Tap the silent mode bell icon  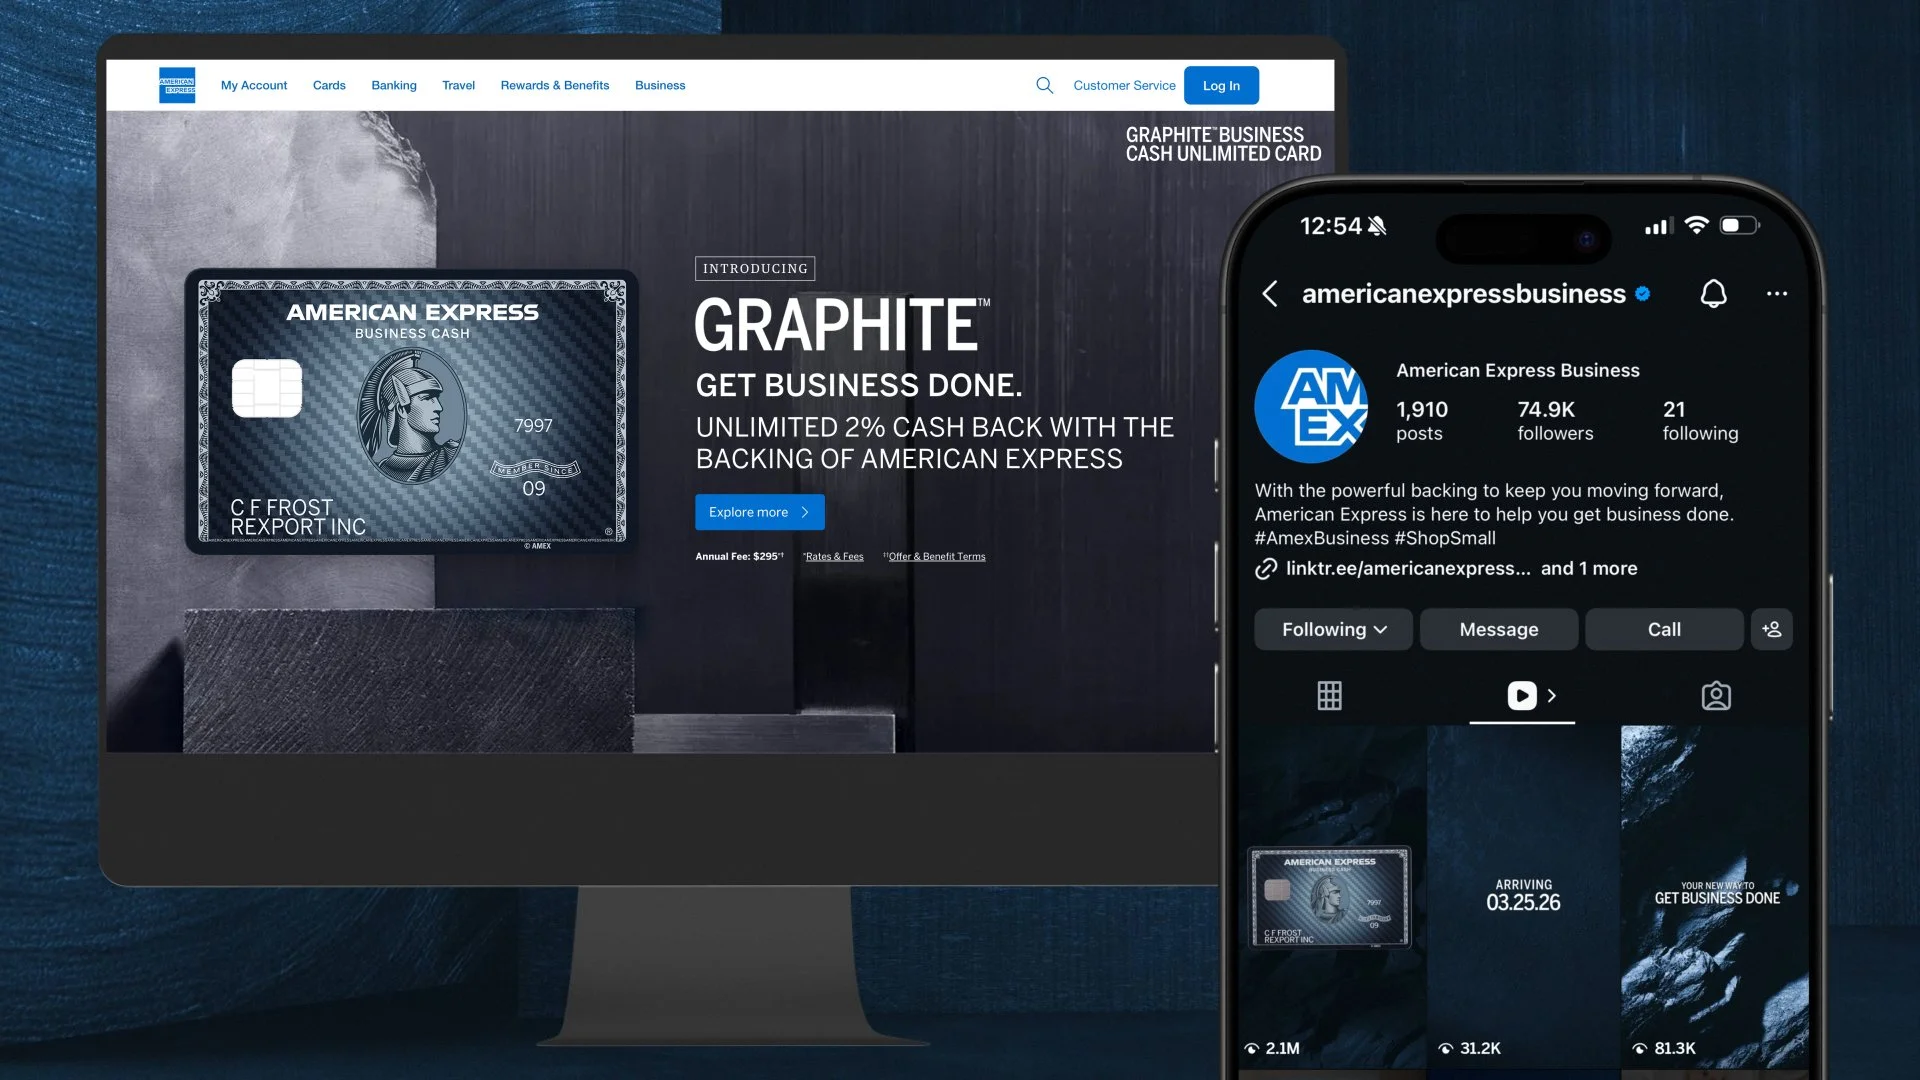[x=1377, y=226]
